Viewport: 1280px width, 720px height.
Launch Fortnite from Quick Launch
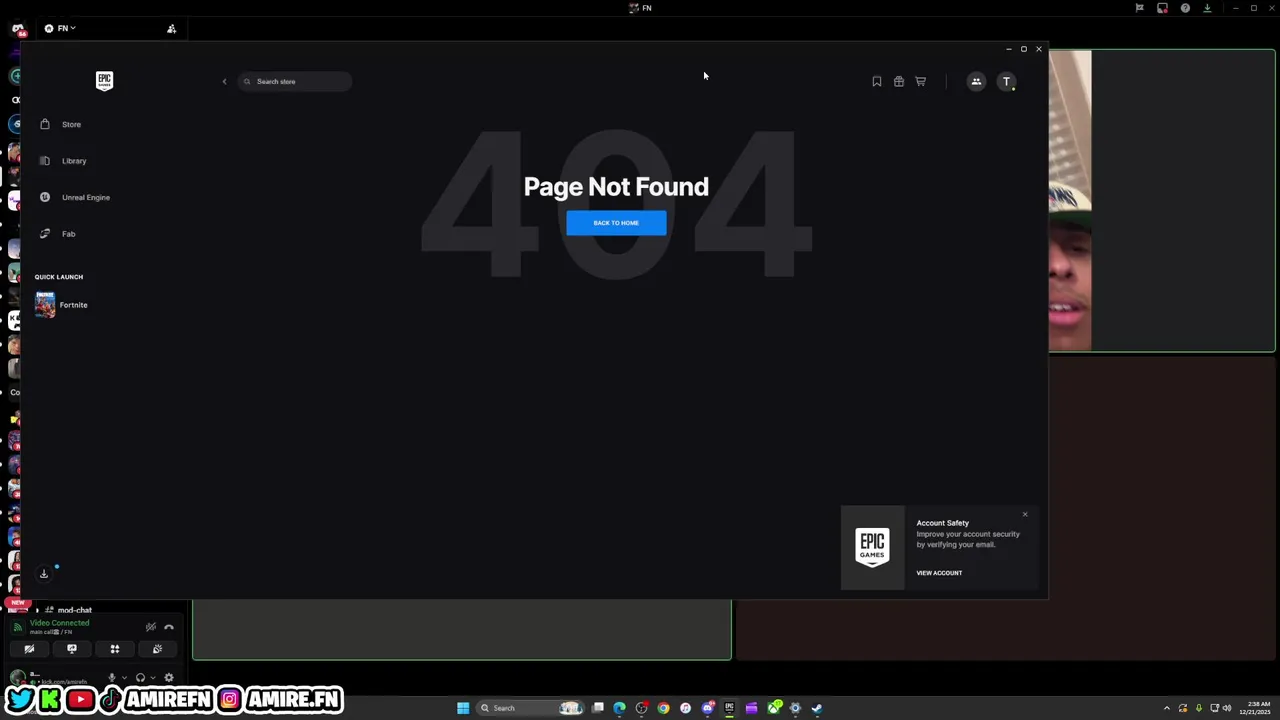[62, 305]
